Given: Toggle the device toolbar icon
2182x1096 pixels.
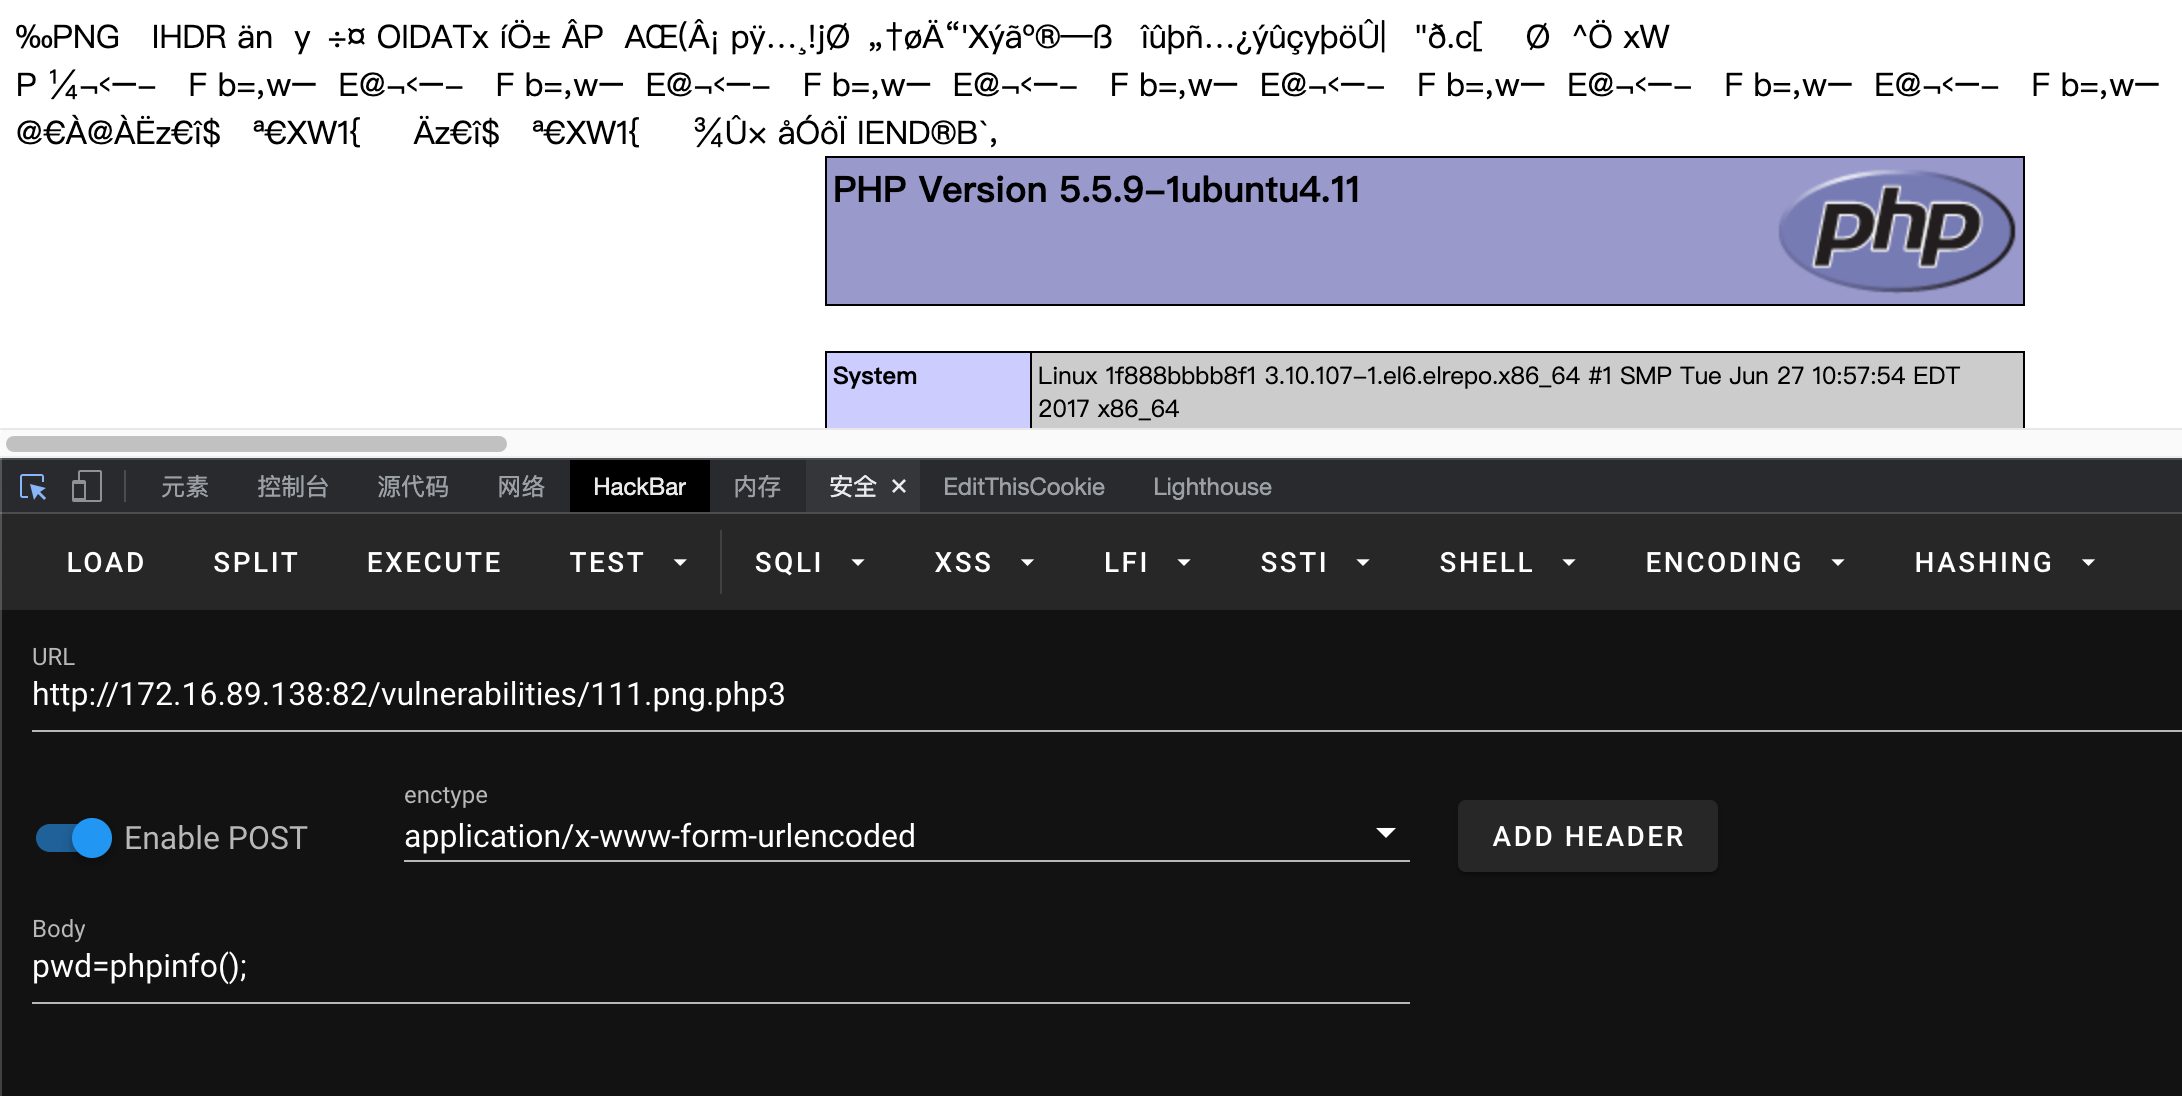Looking at the screenshot, I should [87, 487].
